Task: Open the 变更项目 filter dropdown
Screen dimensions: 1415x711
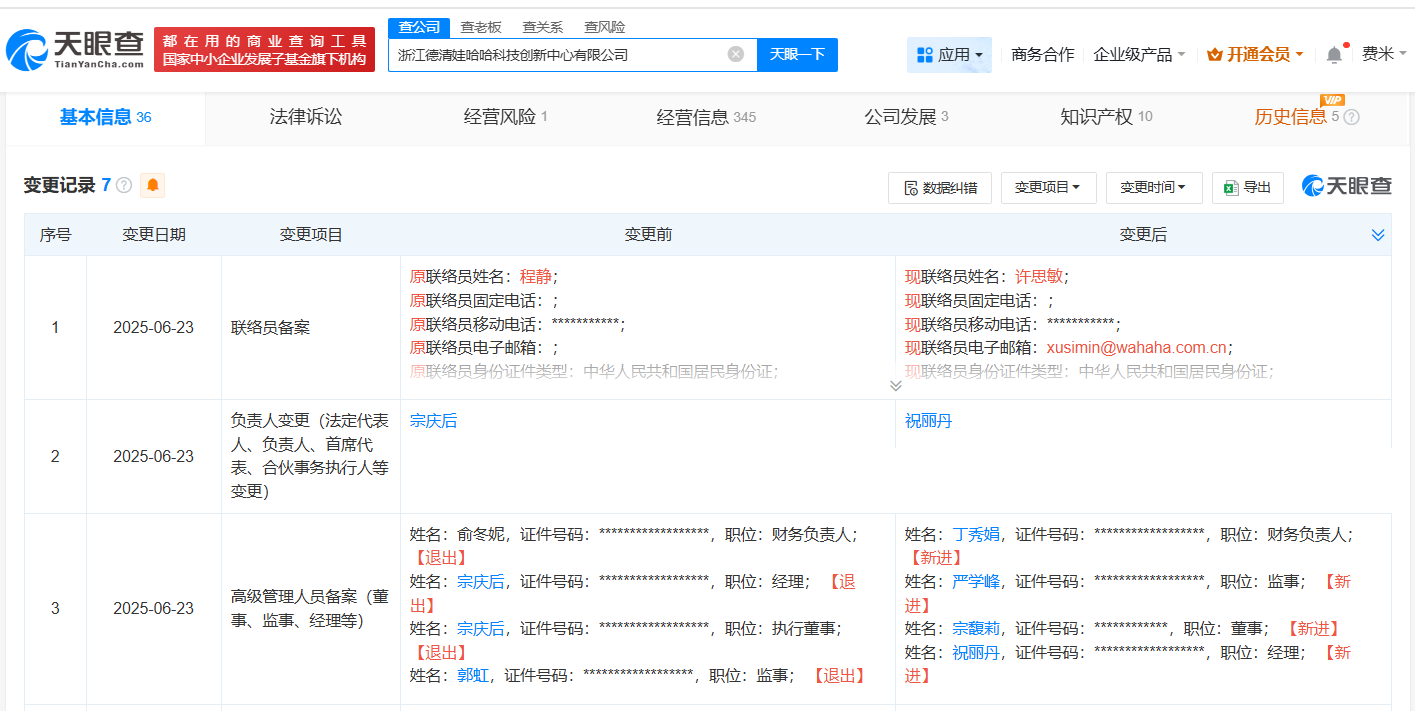Action: pos(1048,187)
